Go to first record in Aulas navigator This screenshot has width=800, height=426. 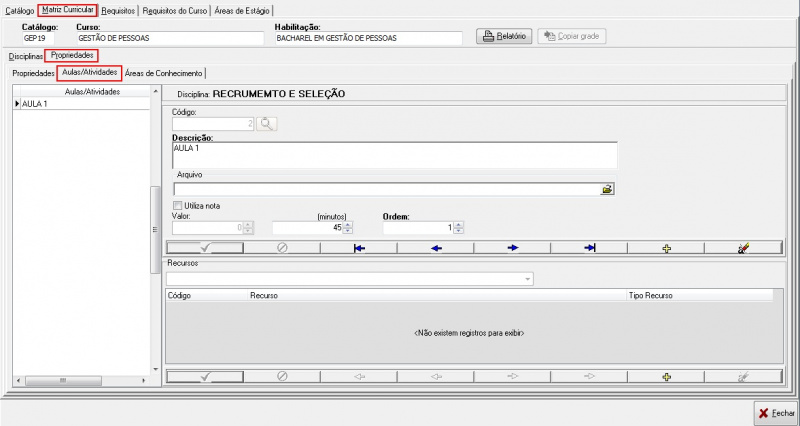pyautogui.click(x=358, y=248)
